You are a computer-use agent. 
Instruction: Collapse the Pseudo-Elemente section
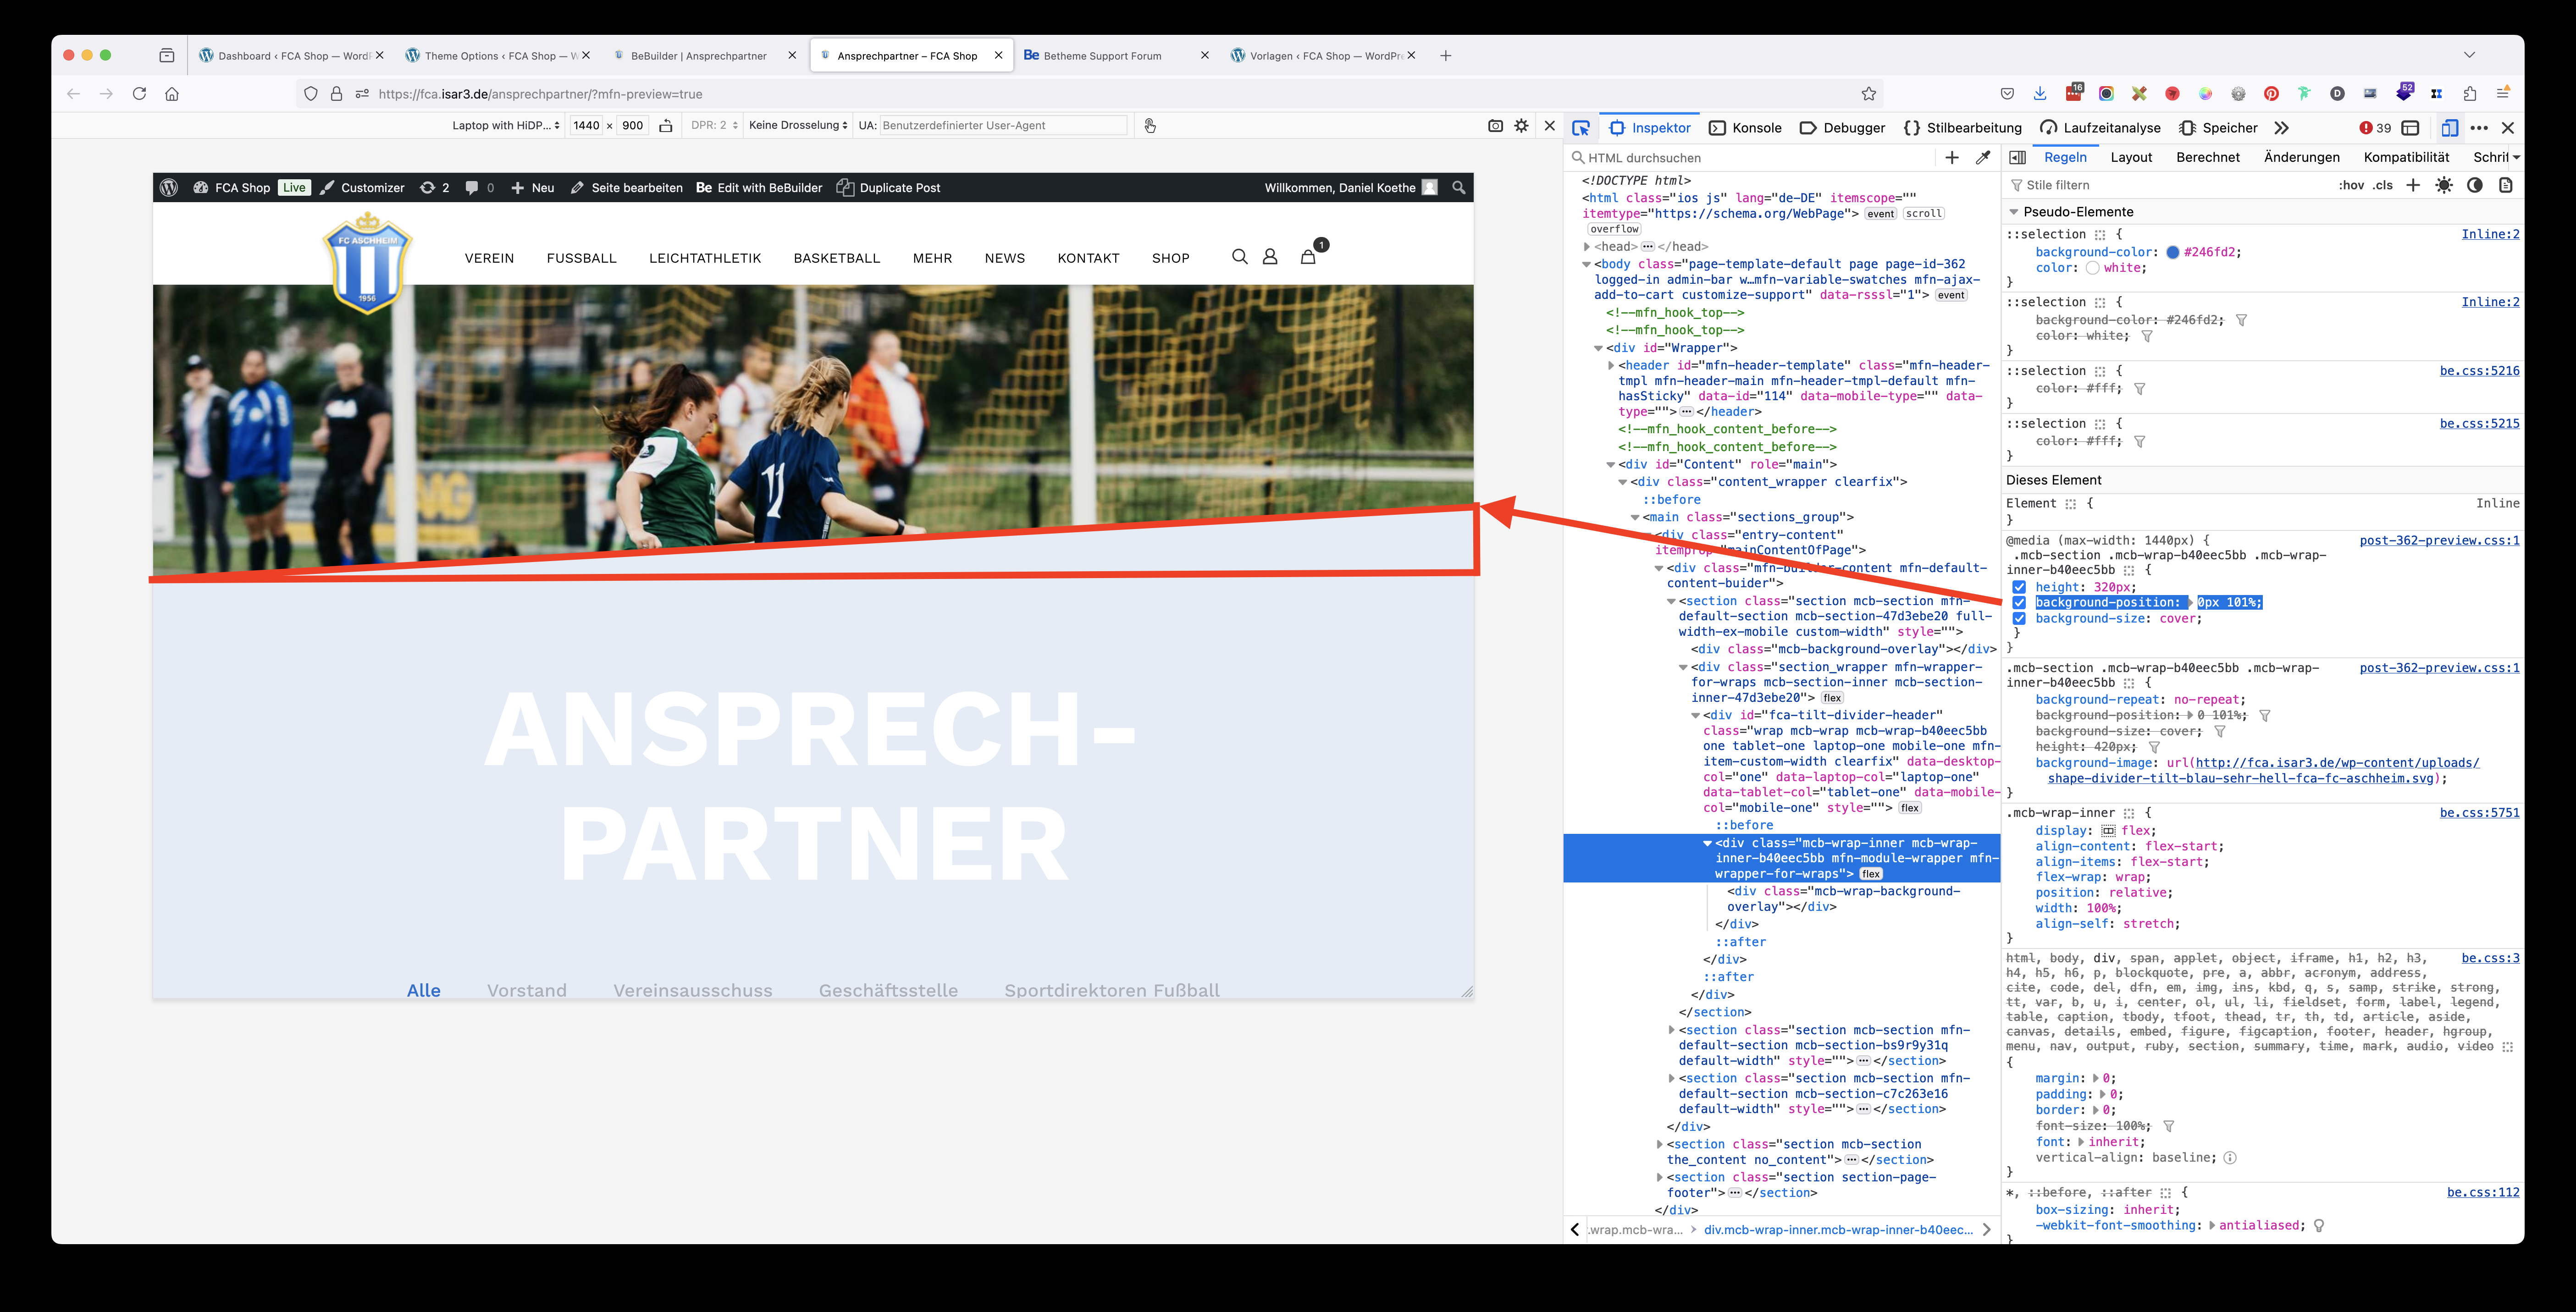(2014, 212)
